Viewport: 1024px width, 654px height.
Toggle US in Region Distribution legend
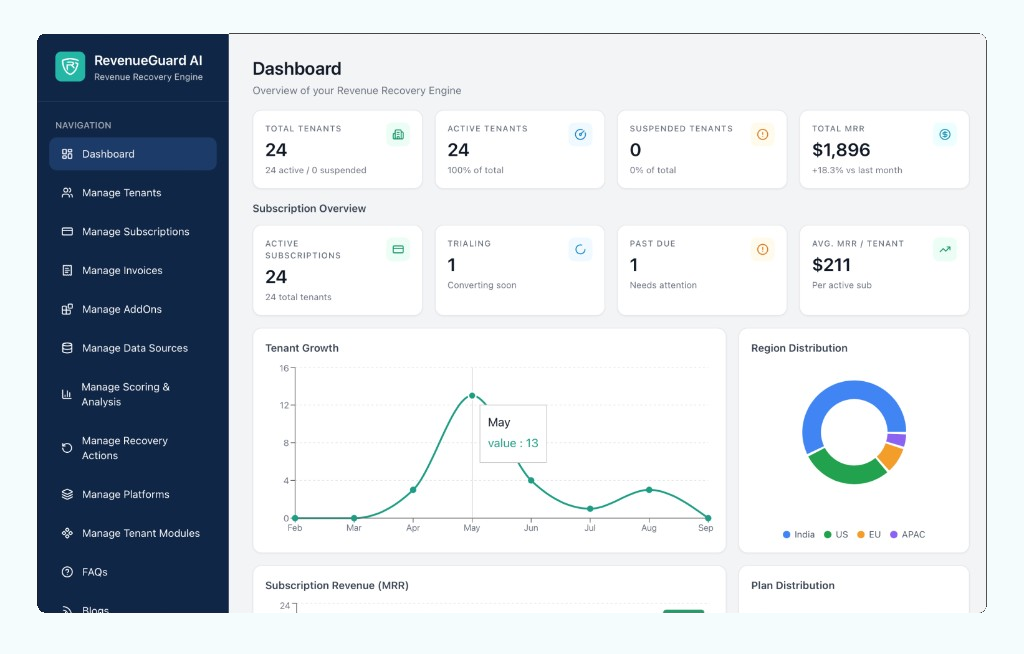(x=836, y=534)
